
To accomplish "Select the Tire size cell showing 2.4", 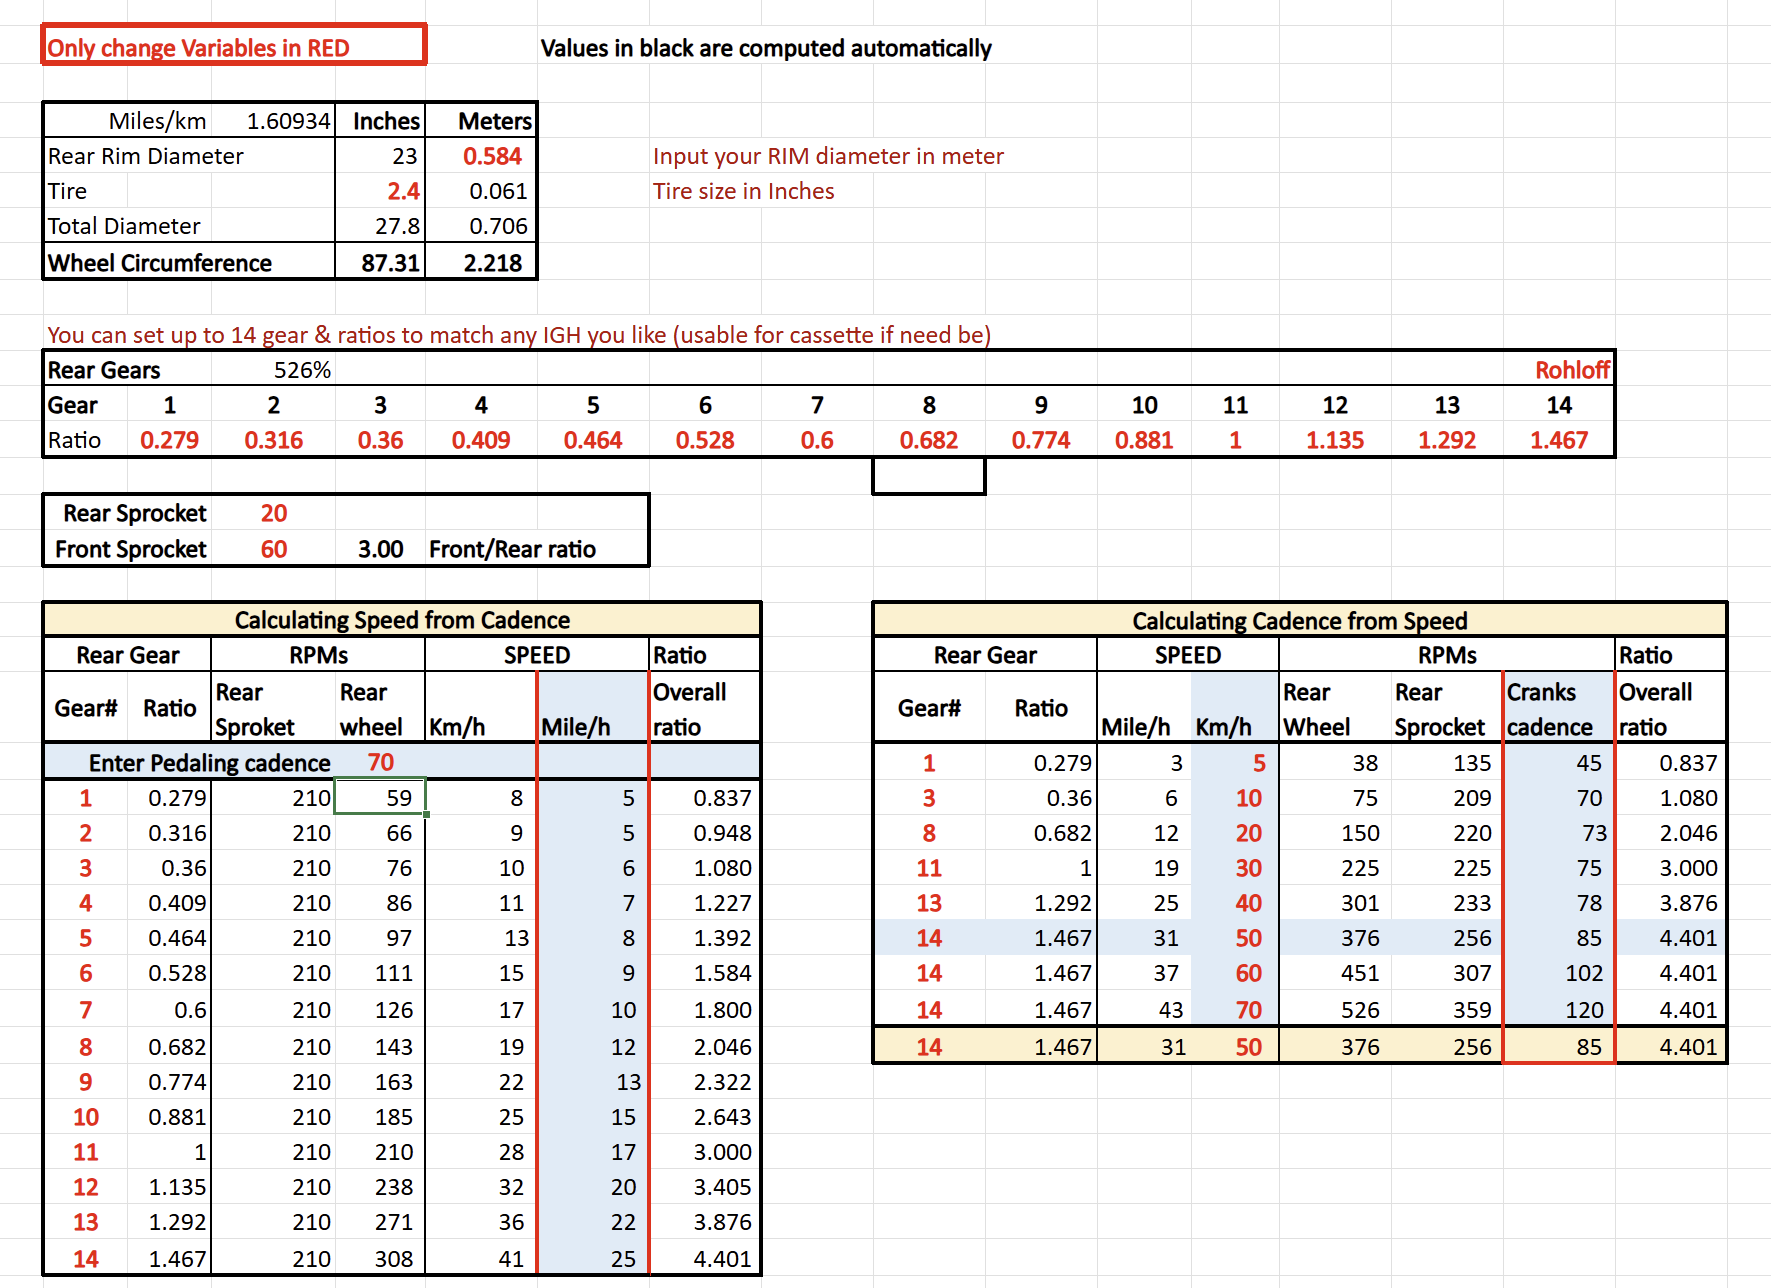I will click(x=402, y=191).
